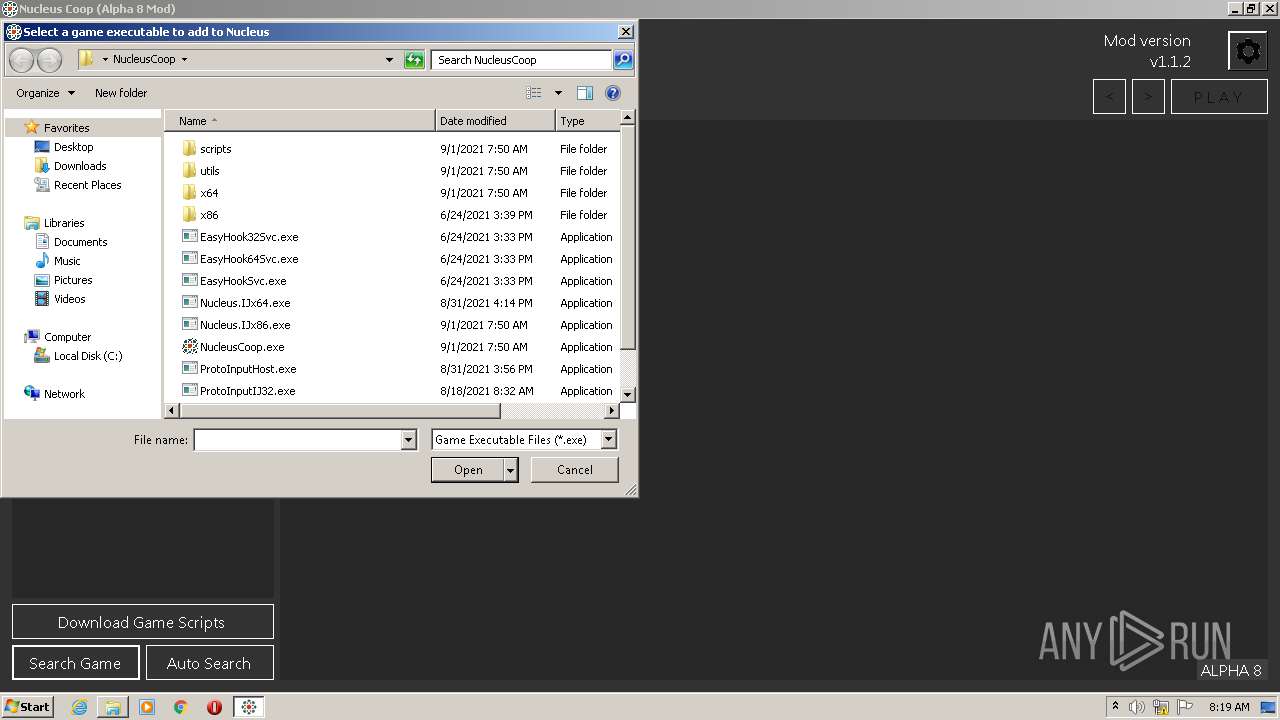Open Chrome from the taskbar
Screen dimensions: 1280x720
pyautogui.click(x=181, y=707)
